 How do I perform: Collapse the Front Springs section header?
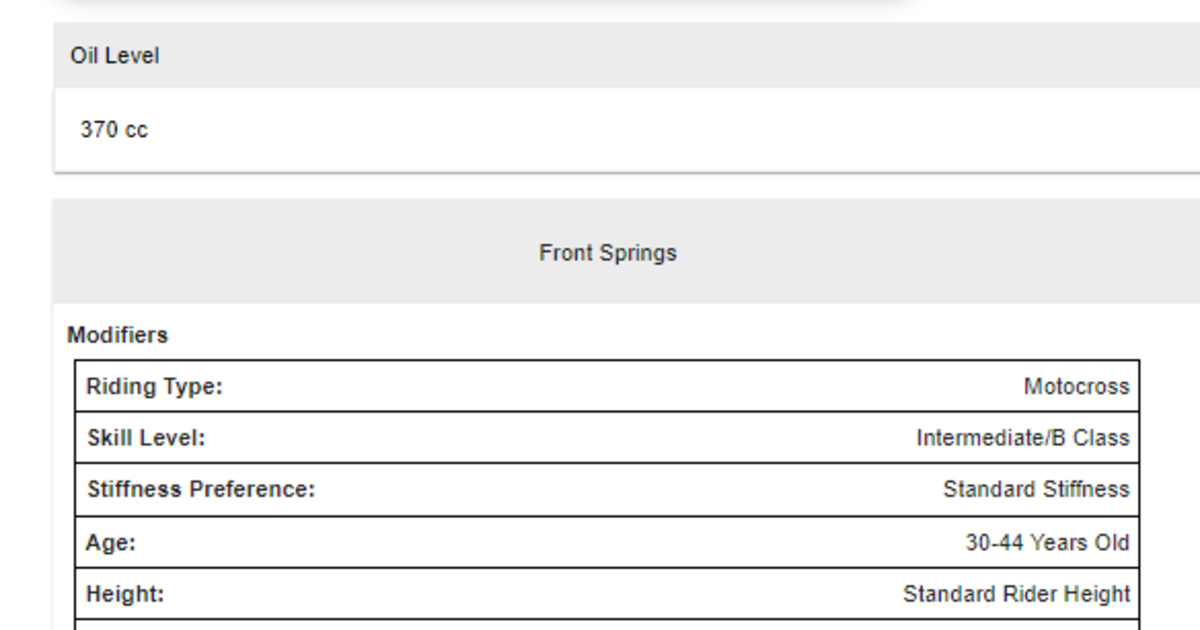pos(607,253)
